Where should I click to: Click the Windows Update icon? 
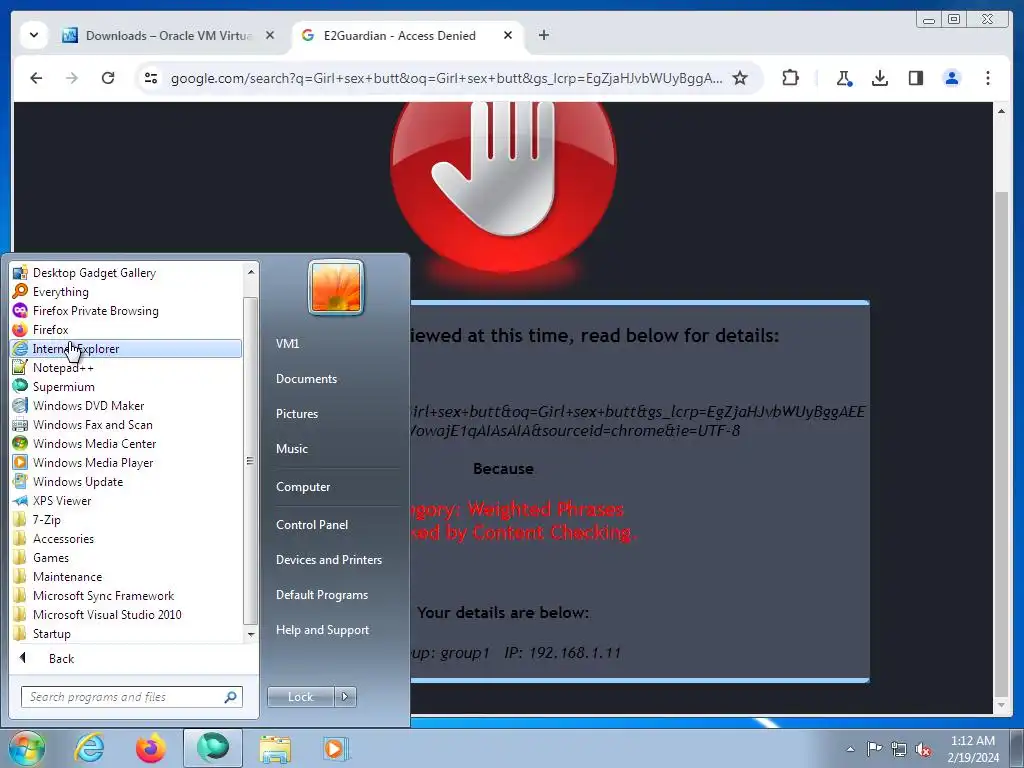20,481
